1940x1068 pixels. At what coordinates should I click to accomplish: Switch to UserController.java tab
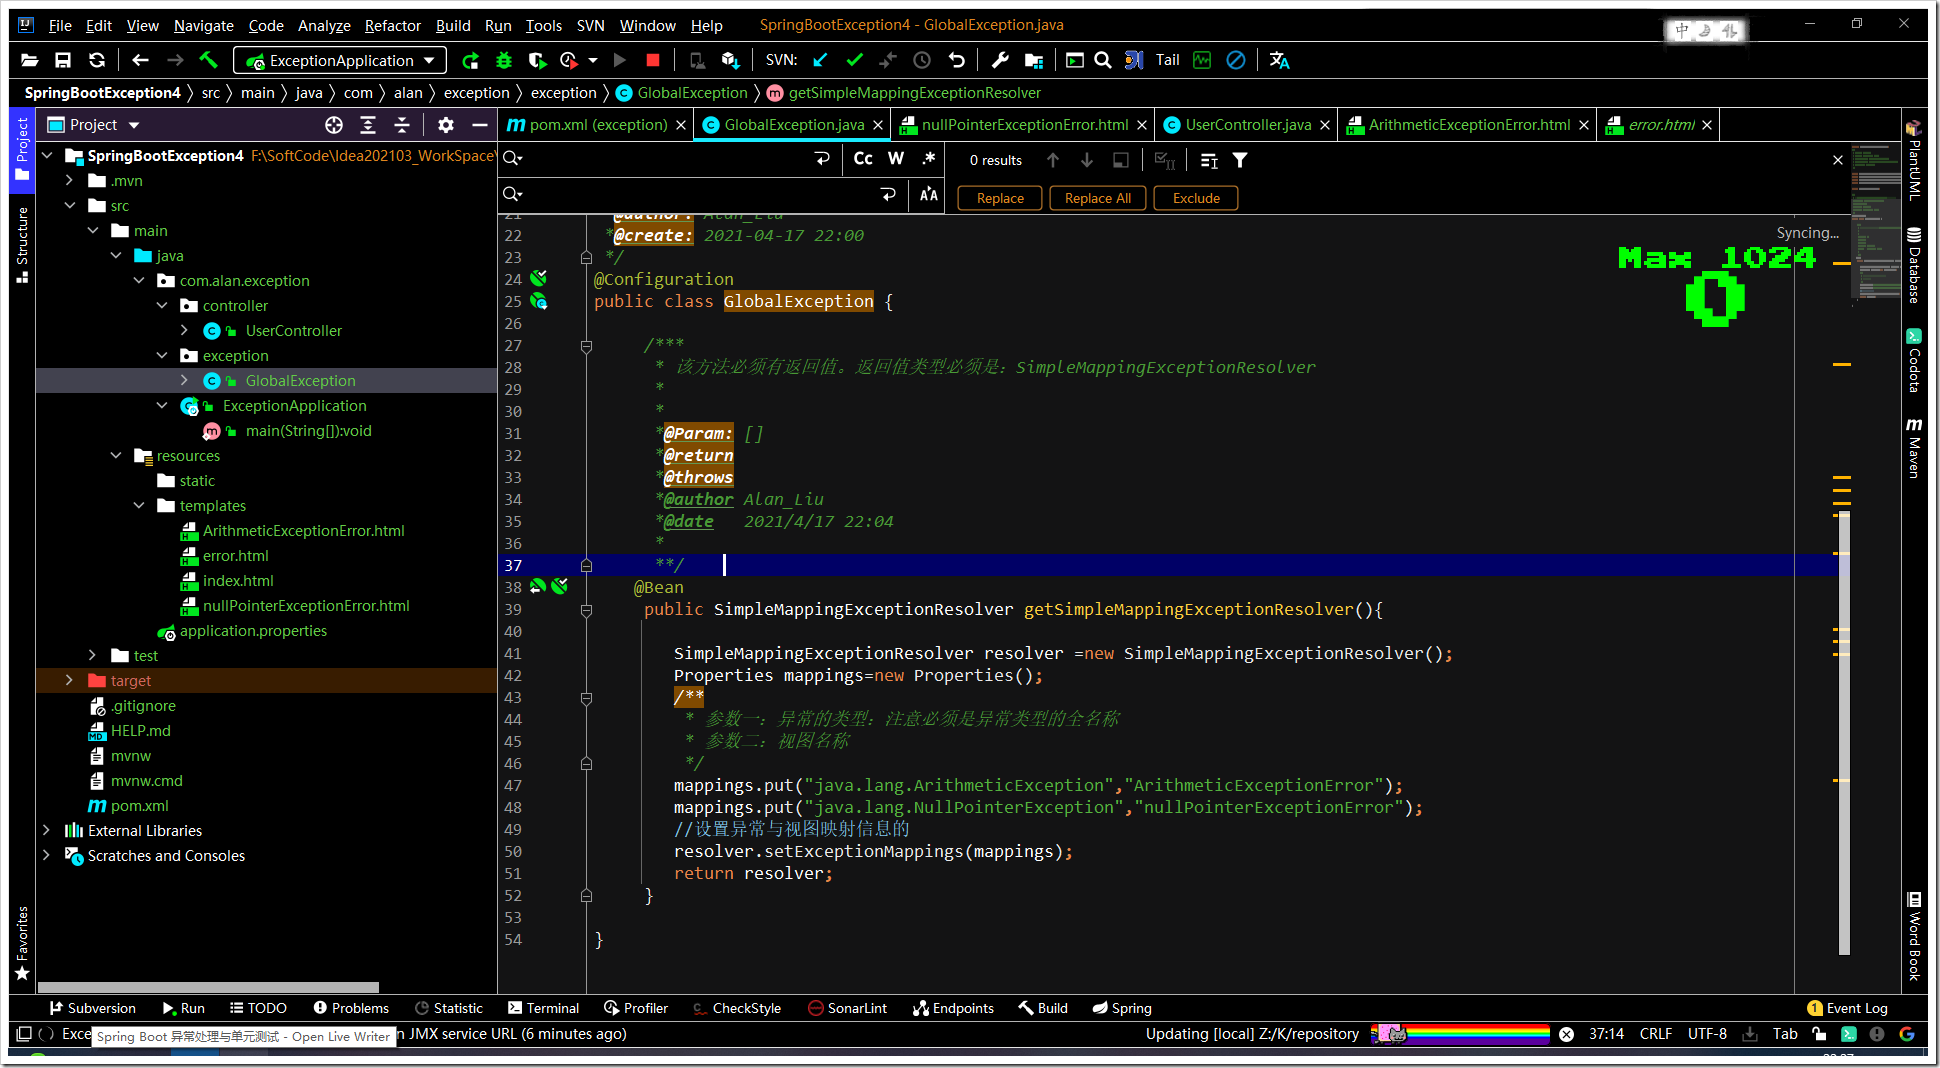pos(1247,125)
